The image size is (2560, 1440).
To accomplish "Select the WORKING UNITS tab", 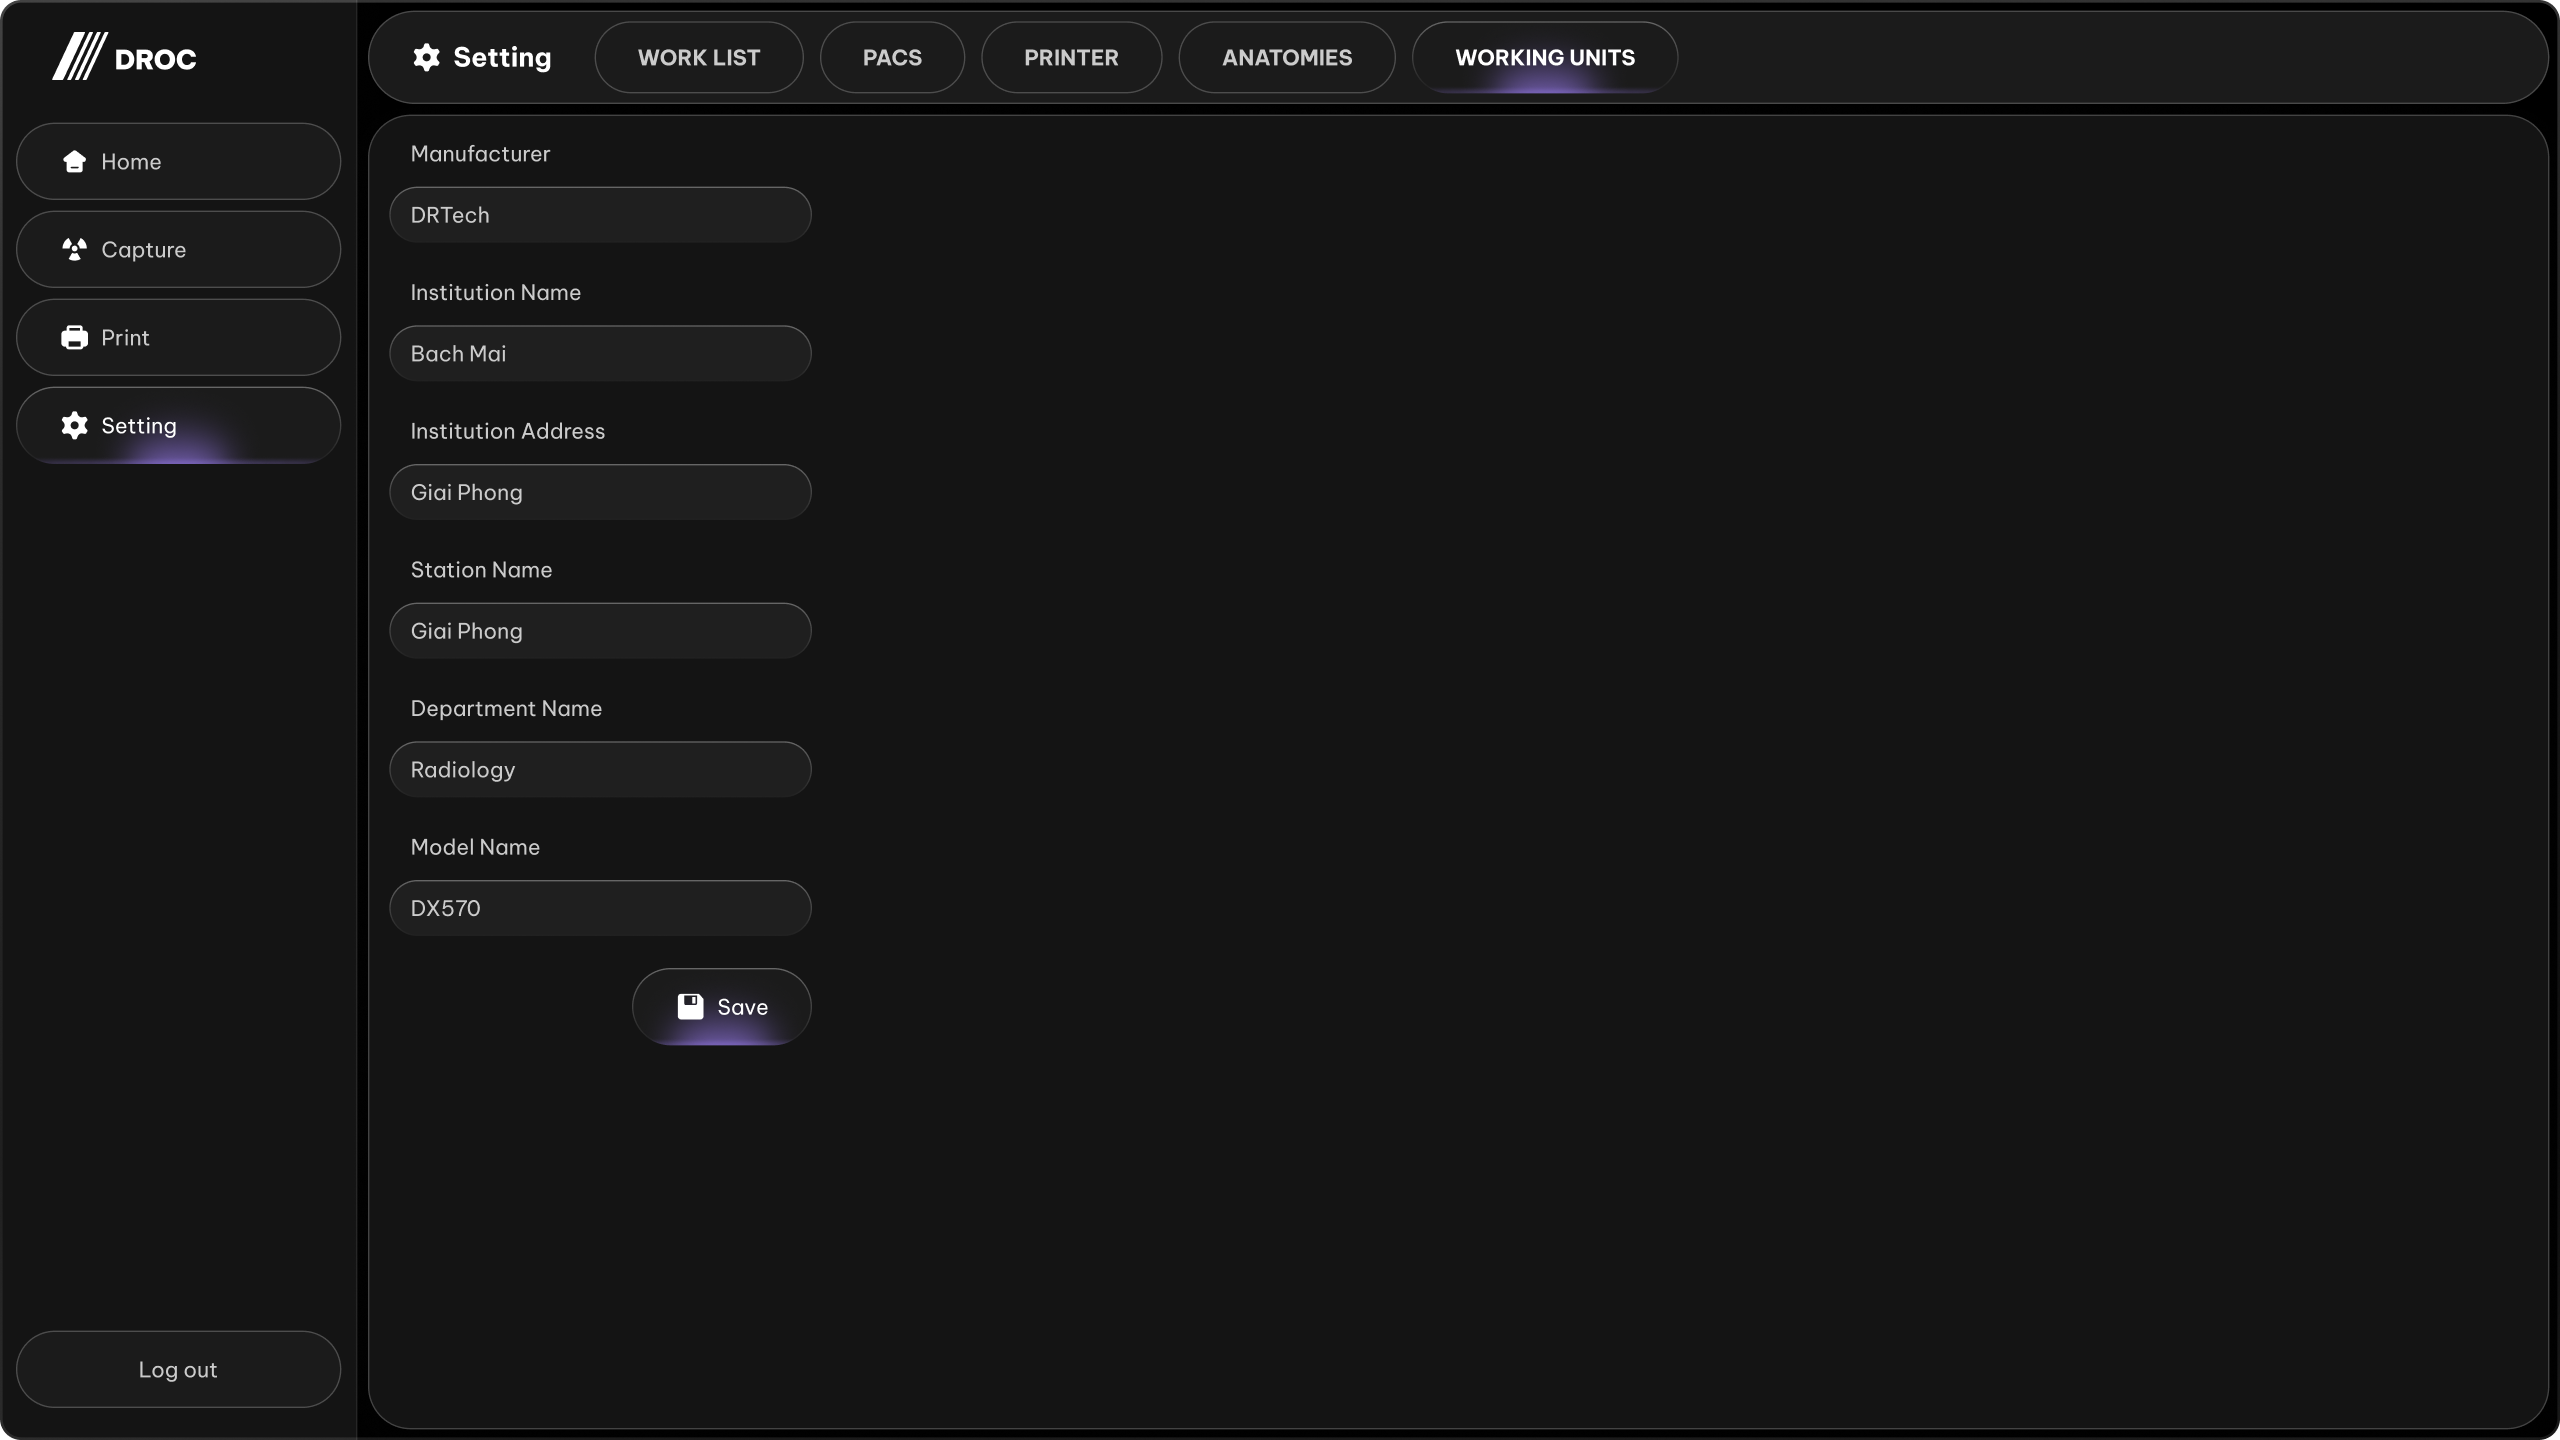I will [x=1545, y=57].
